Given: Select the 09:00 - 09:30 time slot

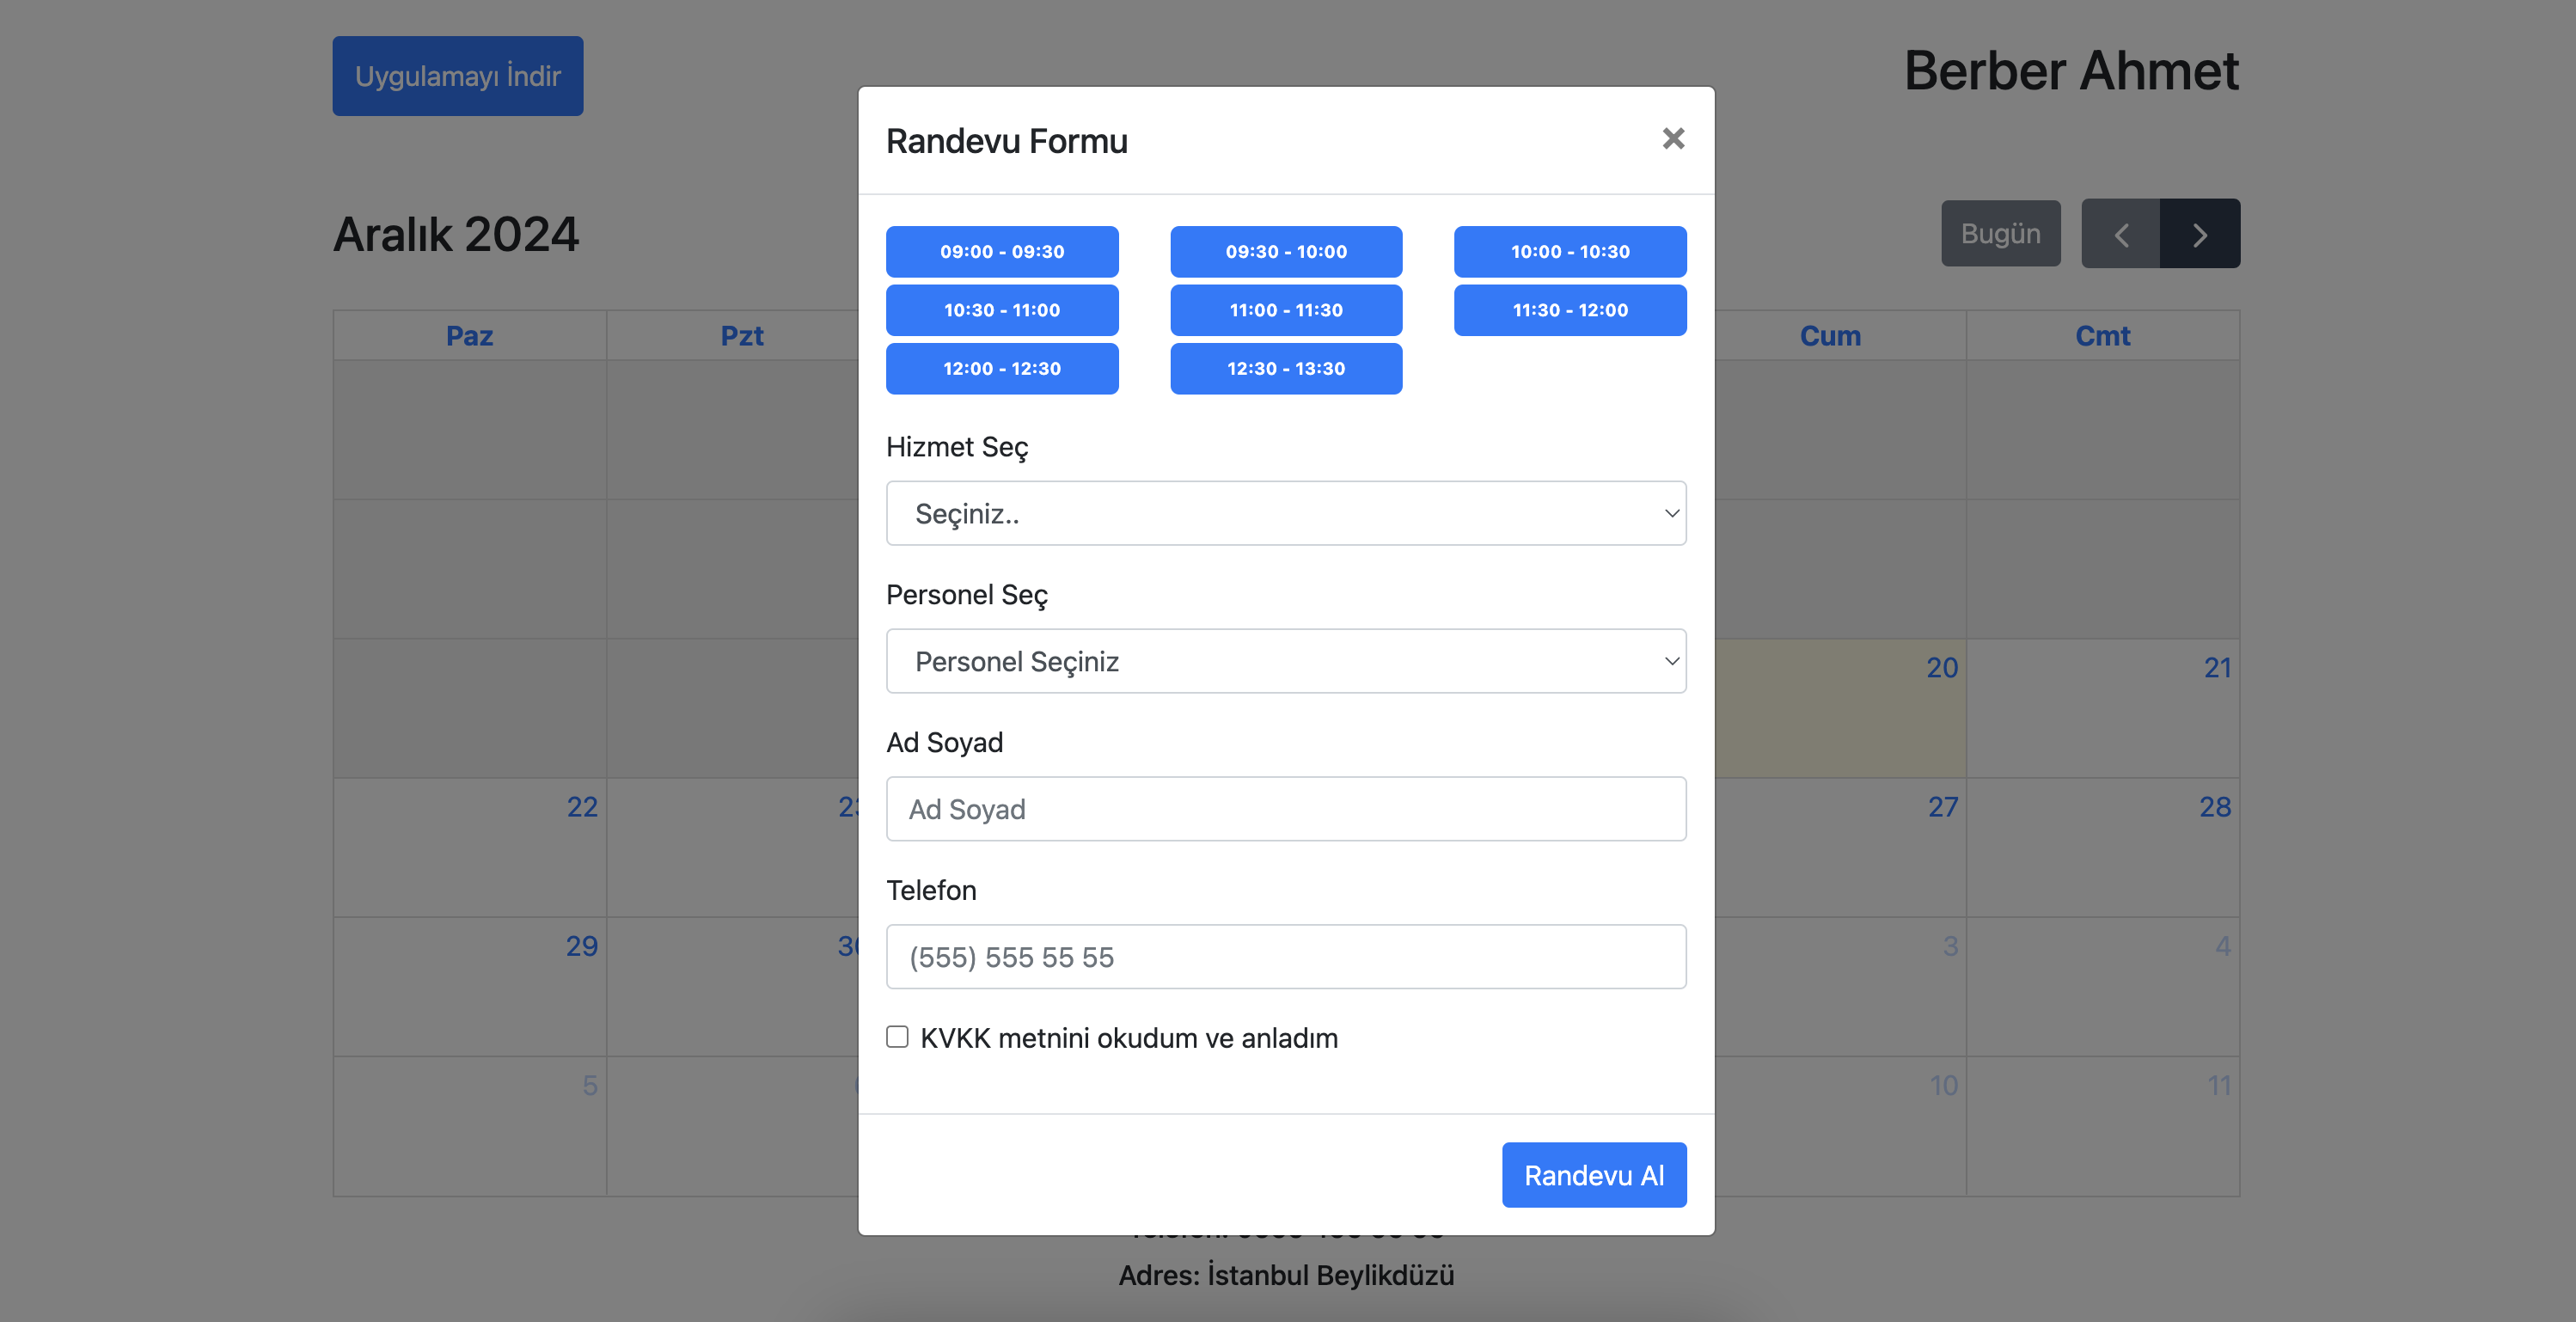Looking at the screenshot, I should tap(1001, 252).
